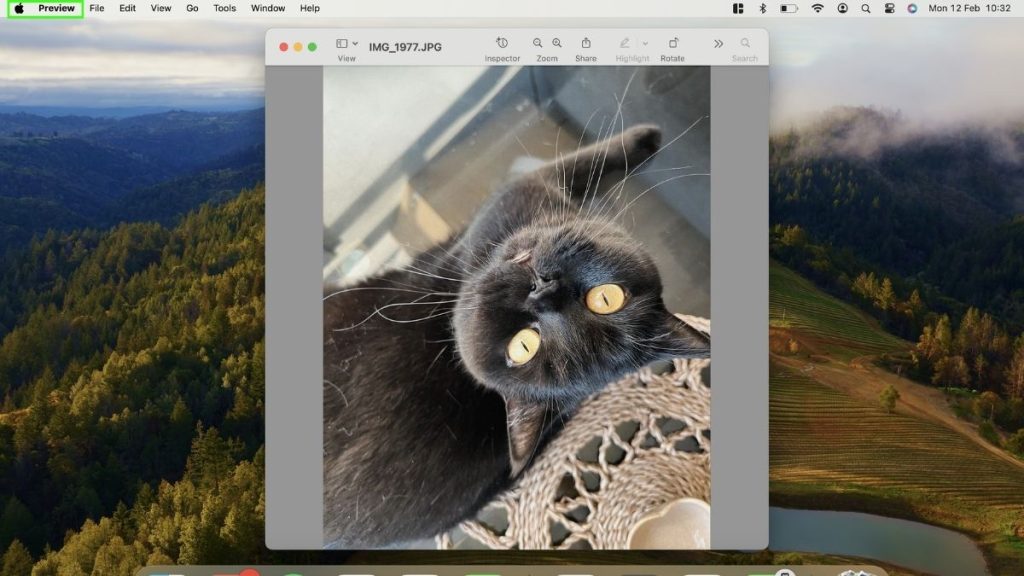
Task: Toggle the Bluetooth status icon
Action: coord(762,8)
